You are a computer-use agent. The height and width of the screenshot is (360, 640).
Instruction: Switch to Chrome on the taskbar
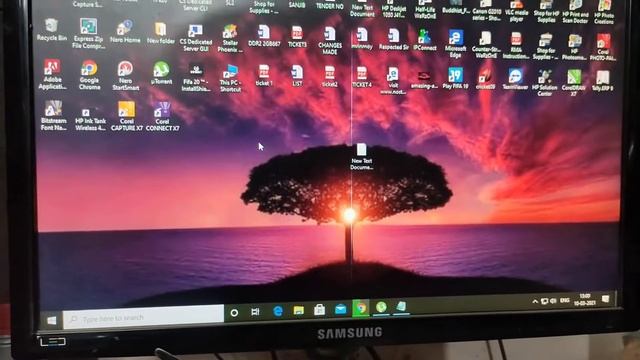(360, 308)
